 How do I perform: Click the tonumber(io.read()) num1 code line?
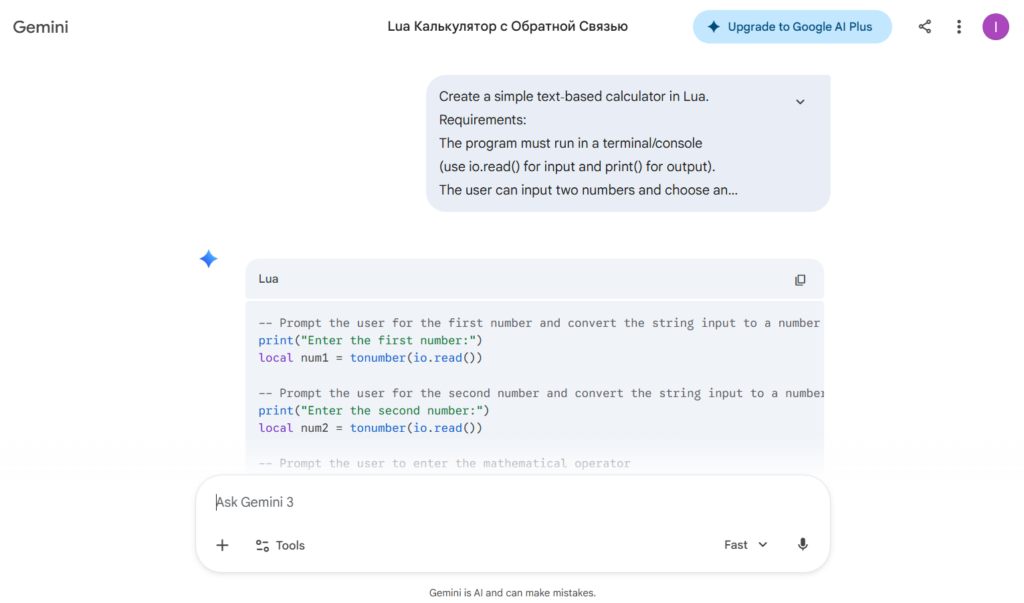tap(370, 358)
